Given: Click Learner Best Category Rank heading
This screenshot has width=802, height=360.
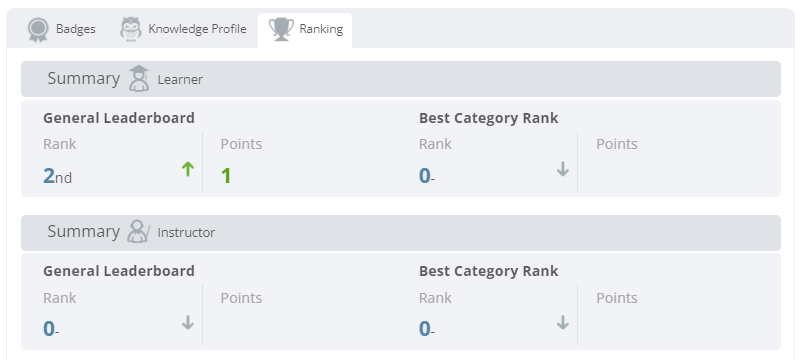Looking at the screenshot, I should click(x=488, y=118).
